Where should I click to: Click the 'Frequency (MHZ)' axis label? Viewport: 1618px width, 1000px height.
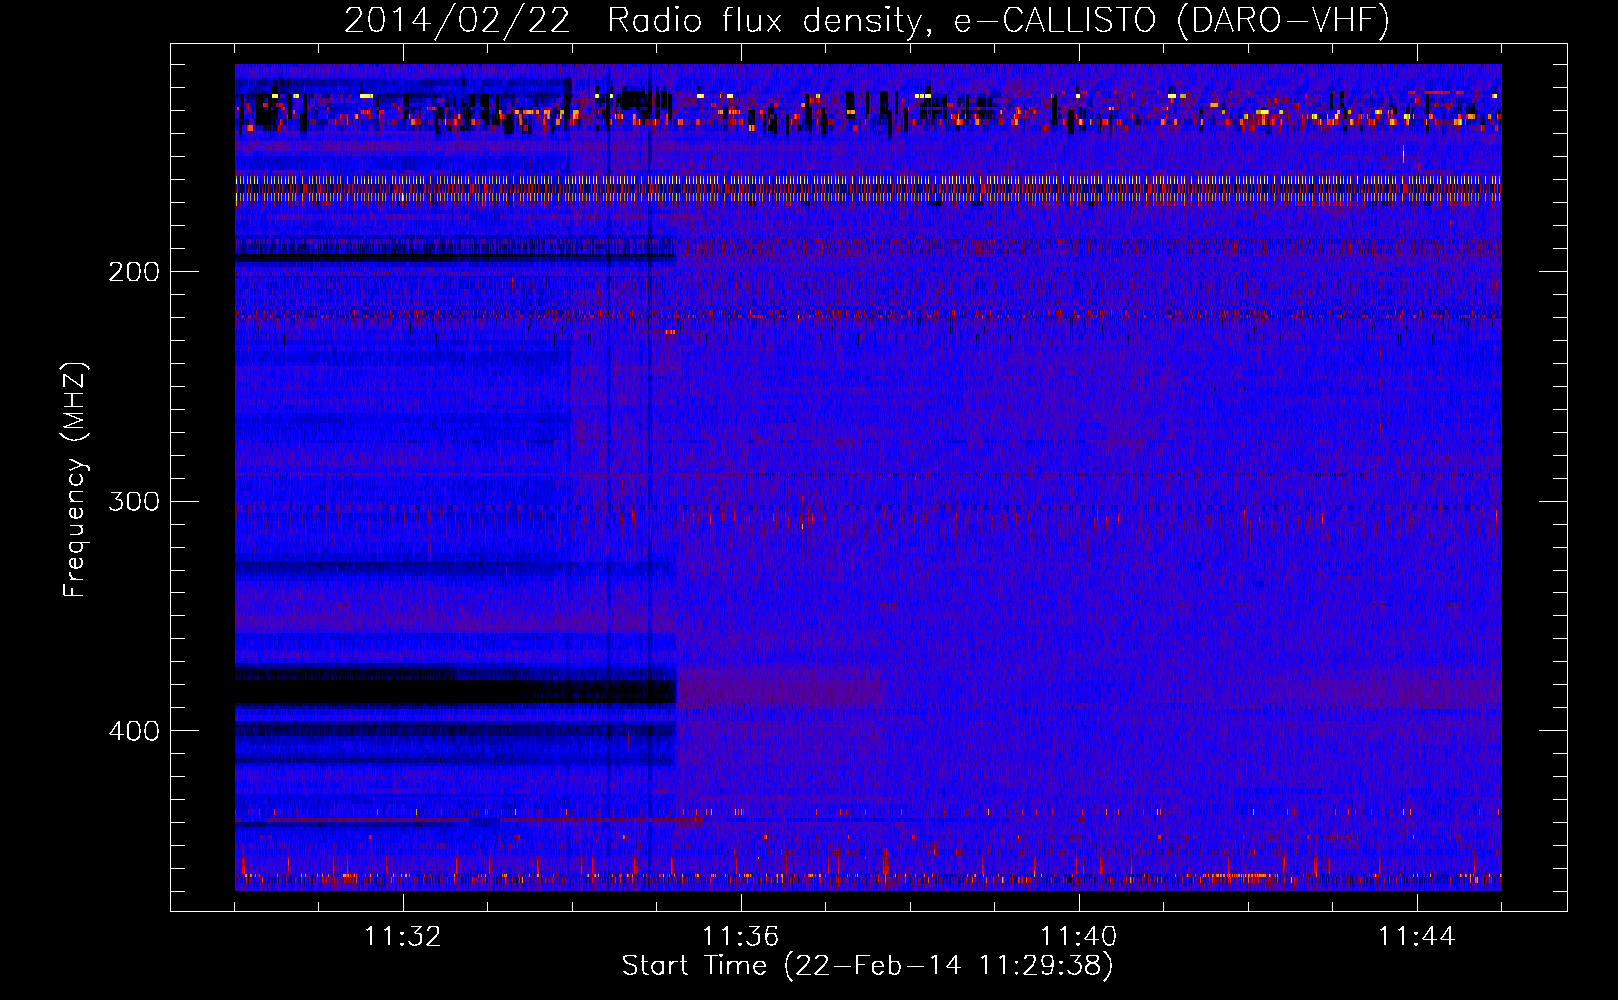[x=75, y=480]
